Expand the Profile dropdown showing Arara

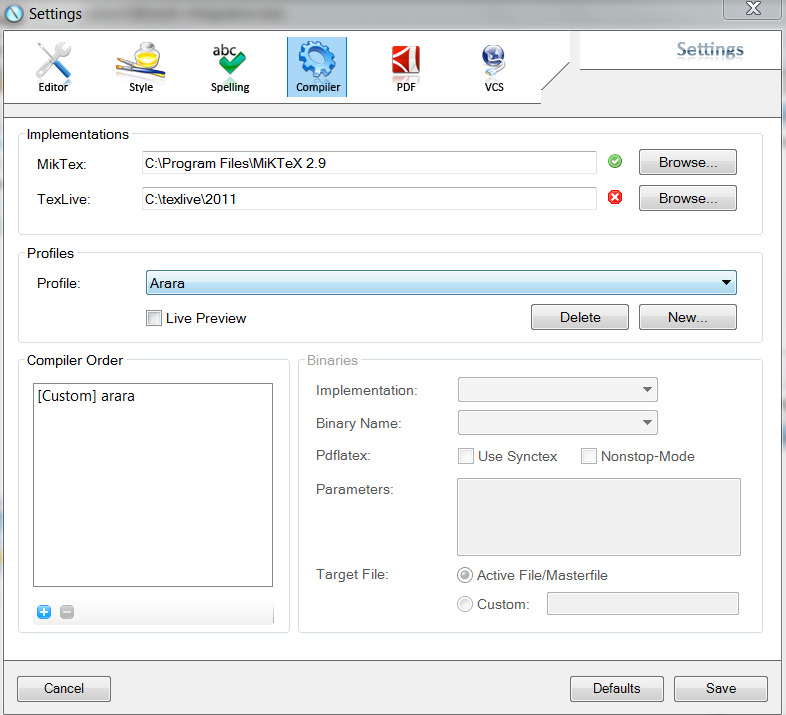441,284
